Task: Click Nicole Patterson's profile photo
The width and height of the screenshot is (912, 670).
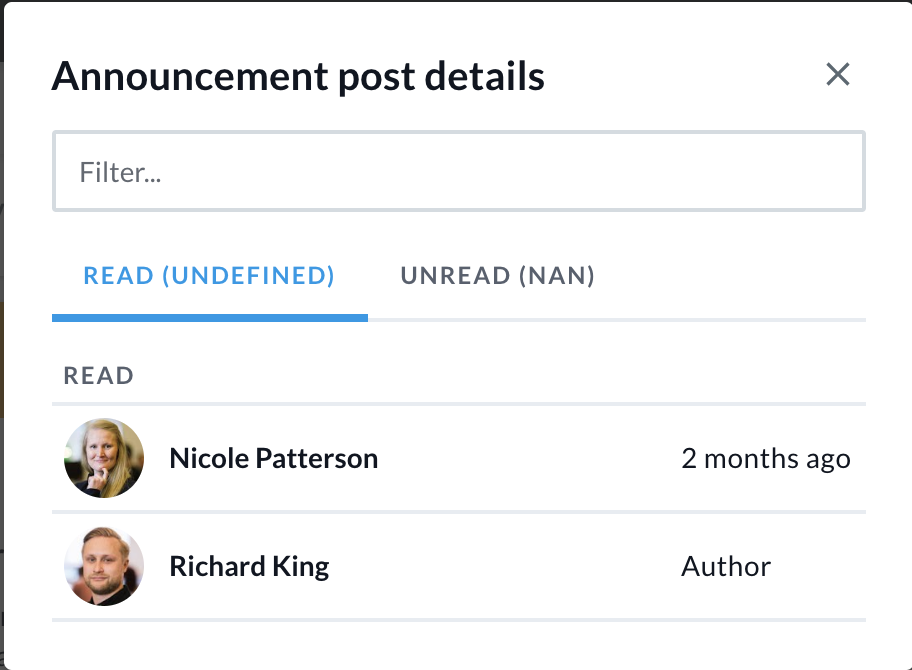Action: pos(104,459)
